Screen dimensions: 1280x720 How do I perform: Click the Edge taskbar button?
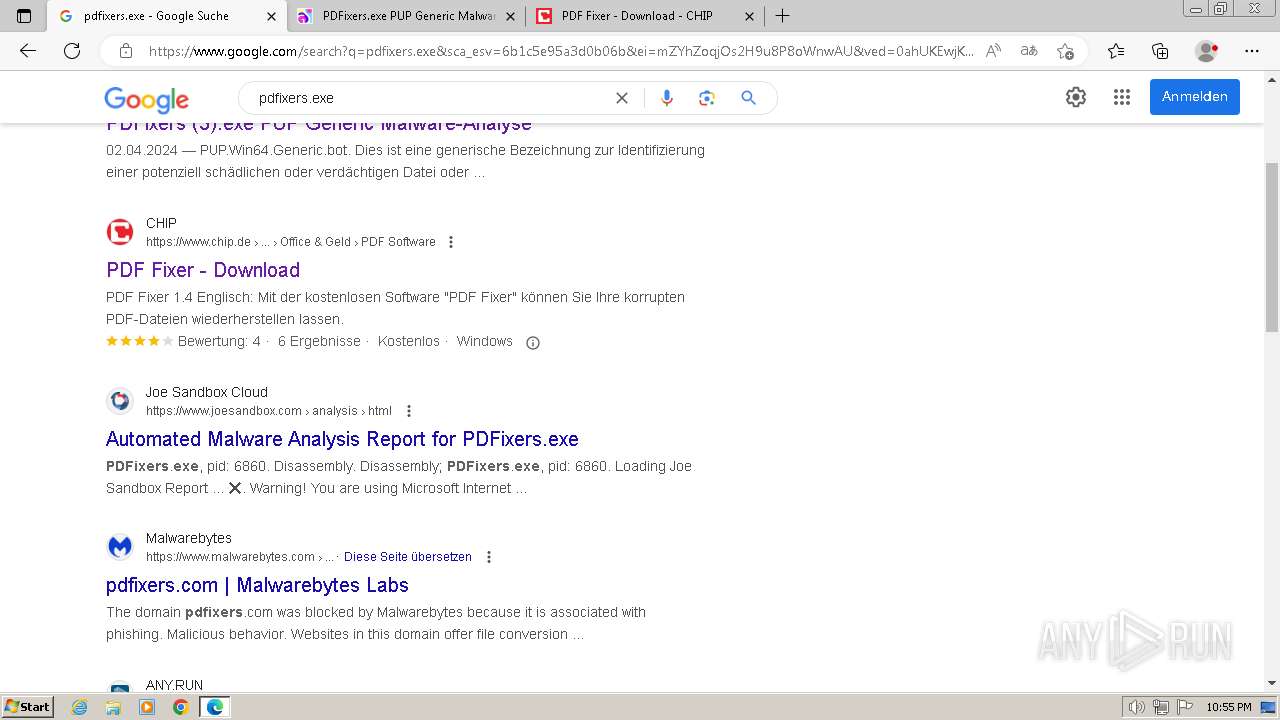[215, 707]
